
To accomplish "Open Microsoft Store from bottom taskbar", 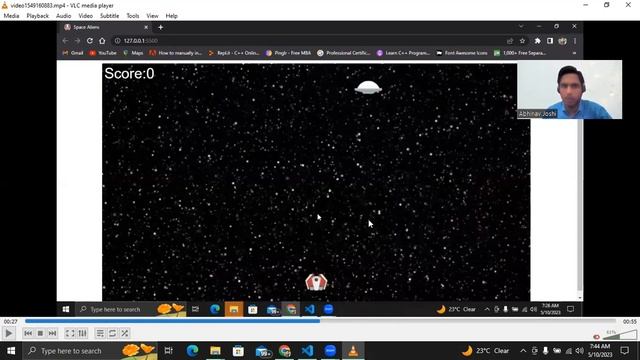I will [238, 351].
